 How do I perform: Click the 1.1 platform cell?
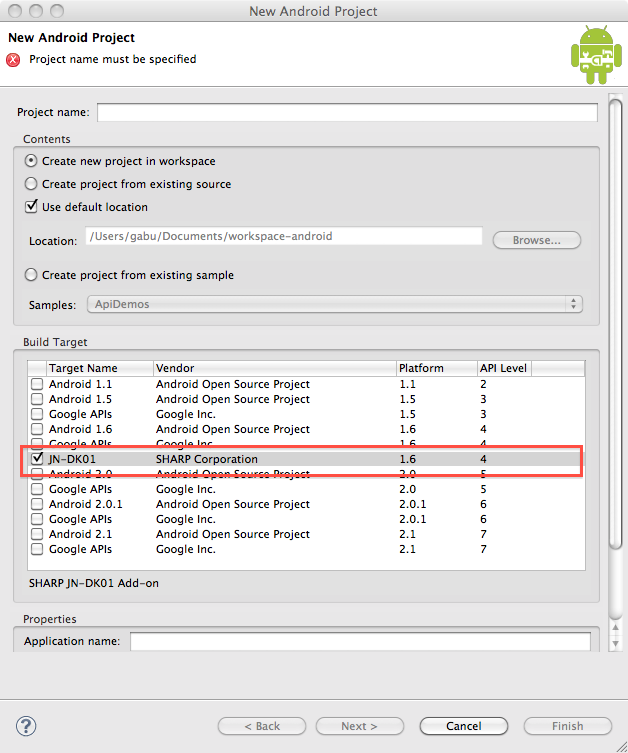[407, 384]
